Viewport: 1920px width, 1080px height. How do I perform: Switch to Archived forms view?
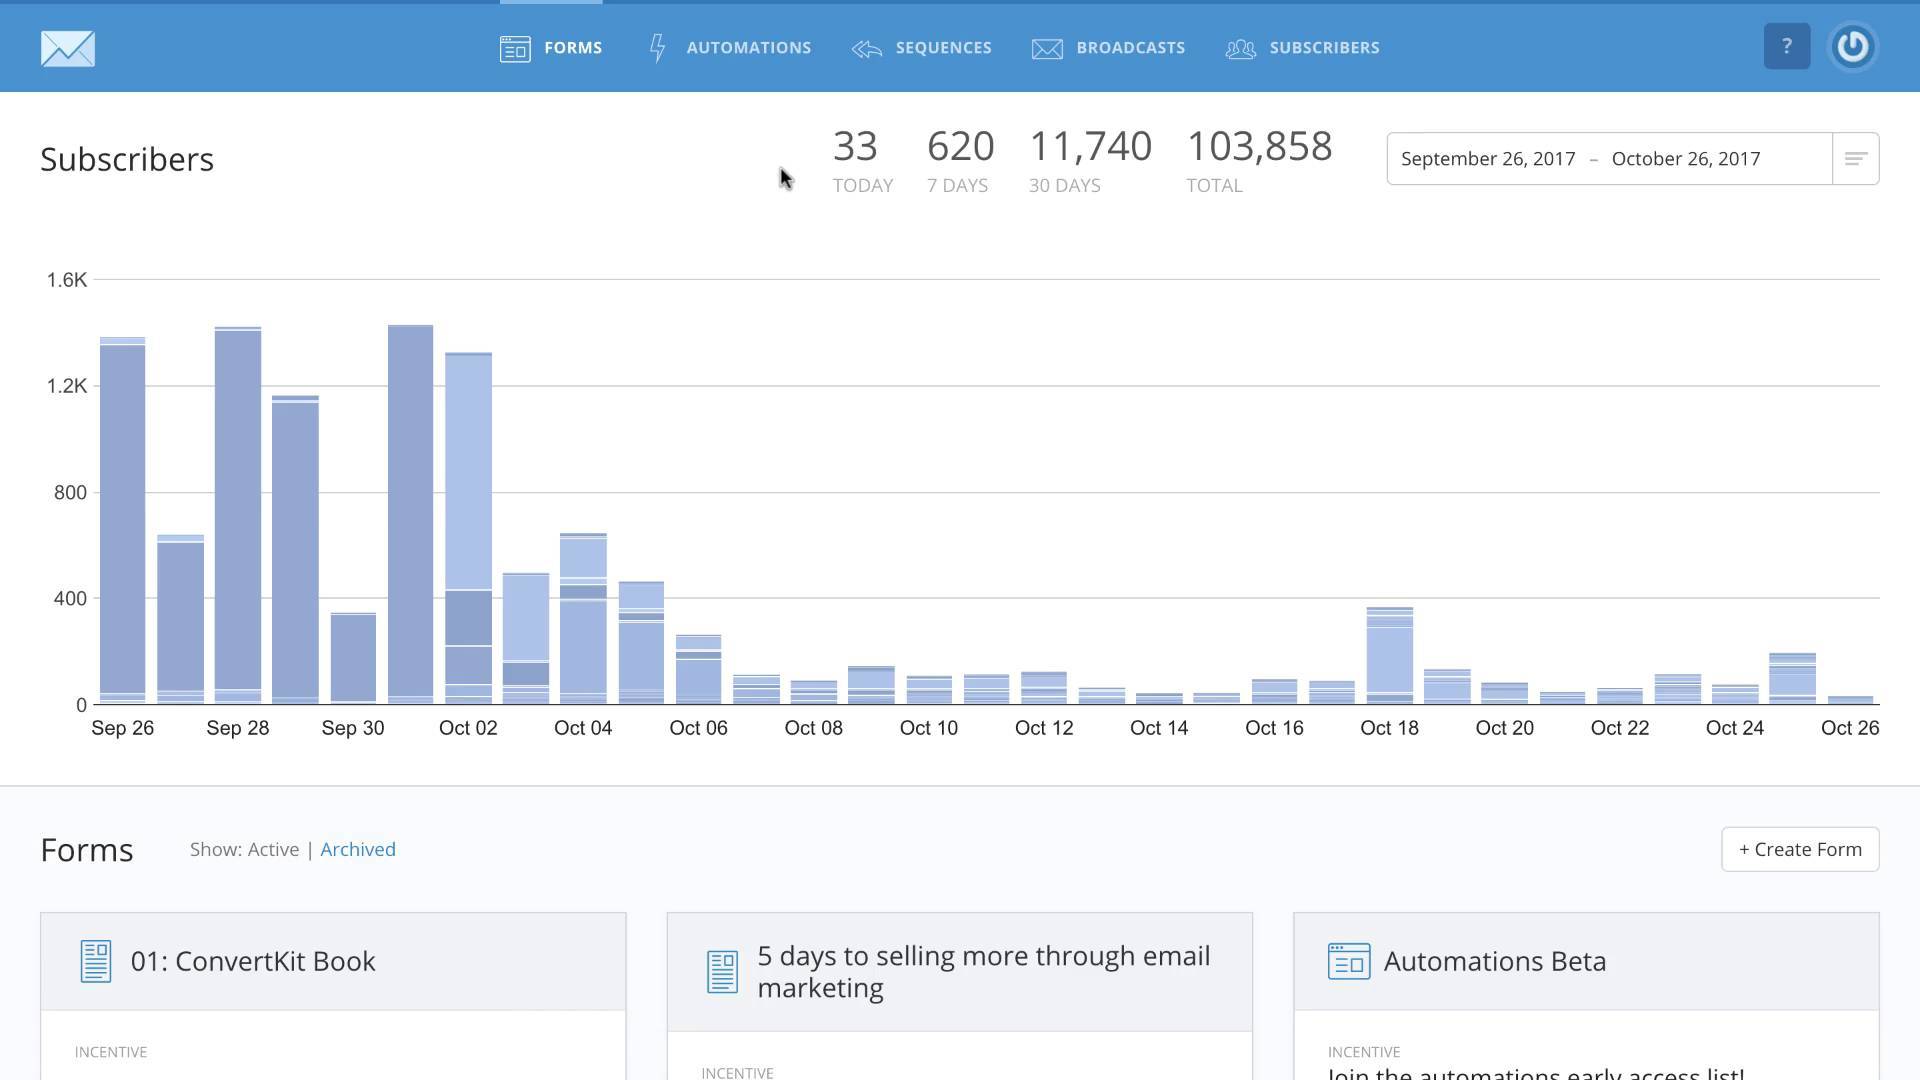pyautogui.click(x=357, y=849)
